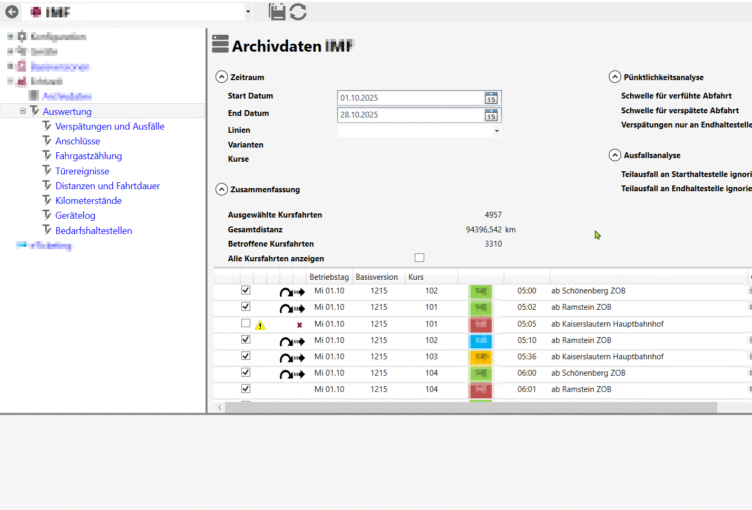Click the save disk icon in toolbar
The image size is (752, 510).
[277, 12]
